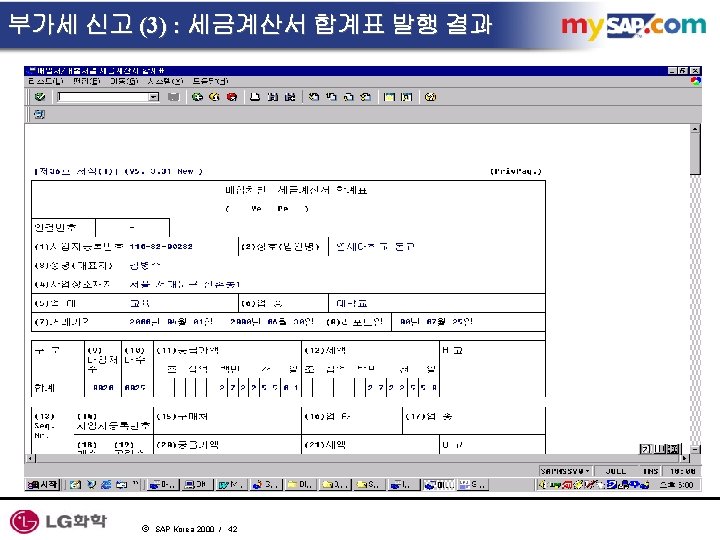Click the Next Page icon

point(349,97)
